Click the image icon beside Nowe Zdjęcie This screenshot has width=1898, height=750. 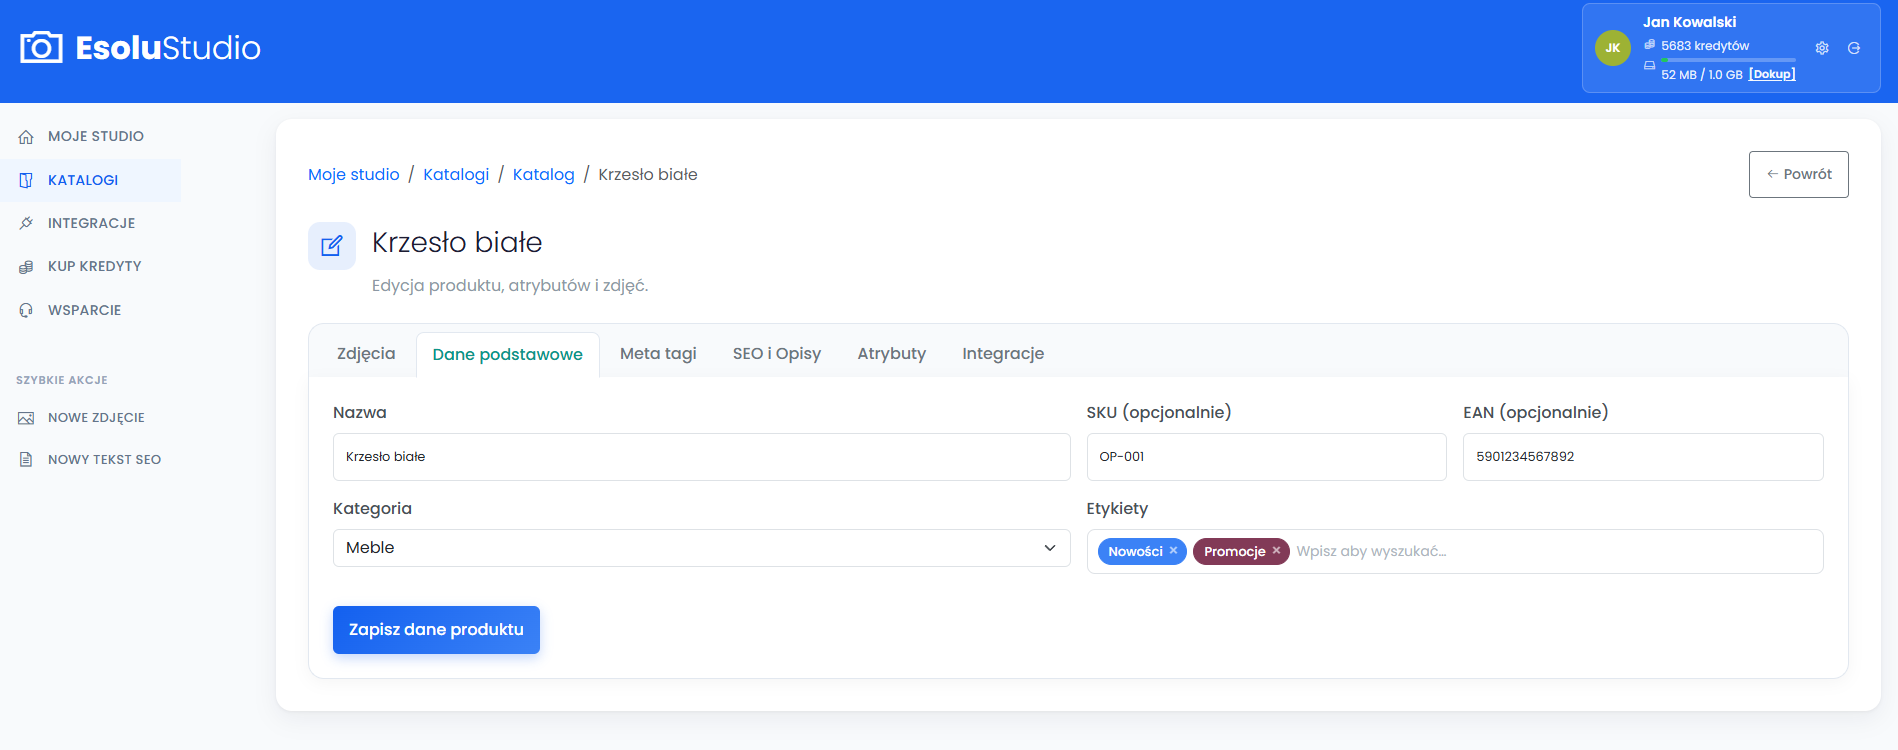coord(26,418)
